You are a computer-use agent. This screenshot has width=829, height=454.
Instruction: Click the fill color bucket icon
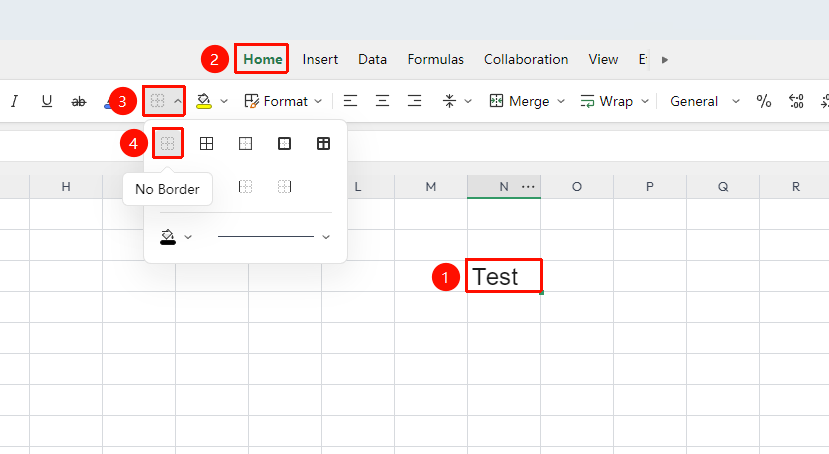[x=204, y=101]
